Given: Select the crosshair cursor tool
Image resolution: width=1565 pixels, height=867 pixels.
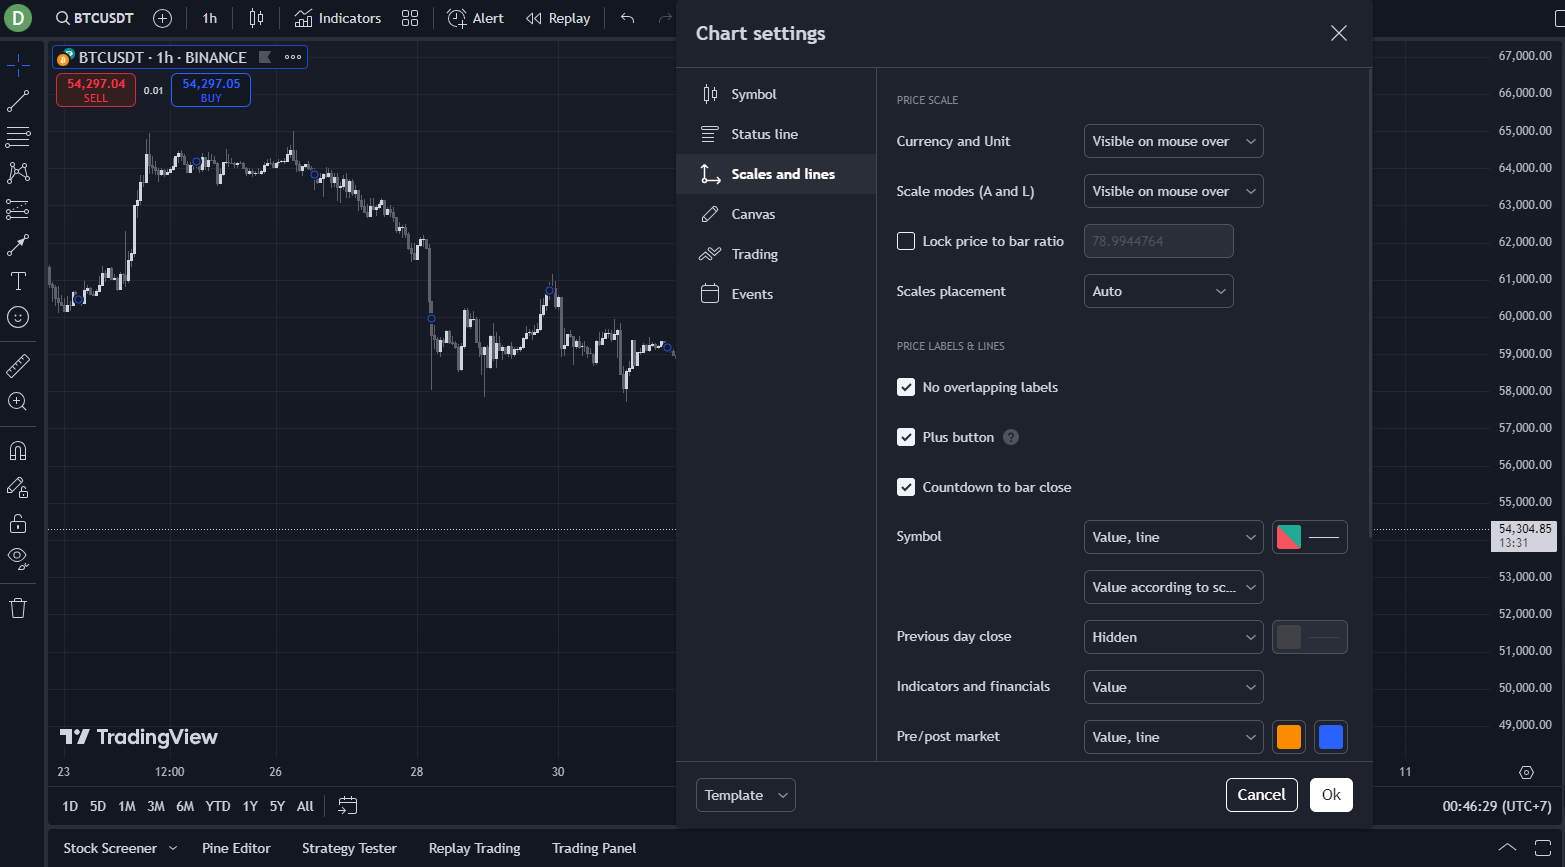Looking at the screenshot, I should (x=18, y=67).
